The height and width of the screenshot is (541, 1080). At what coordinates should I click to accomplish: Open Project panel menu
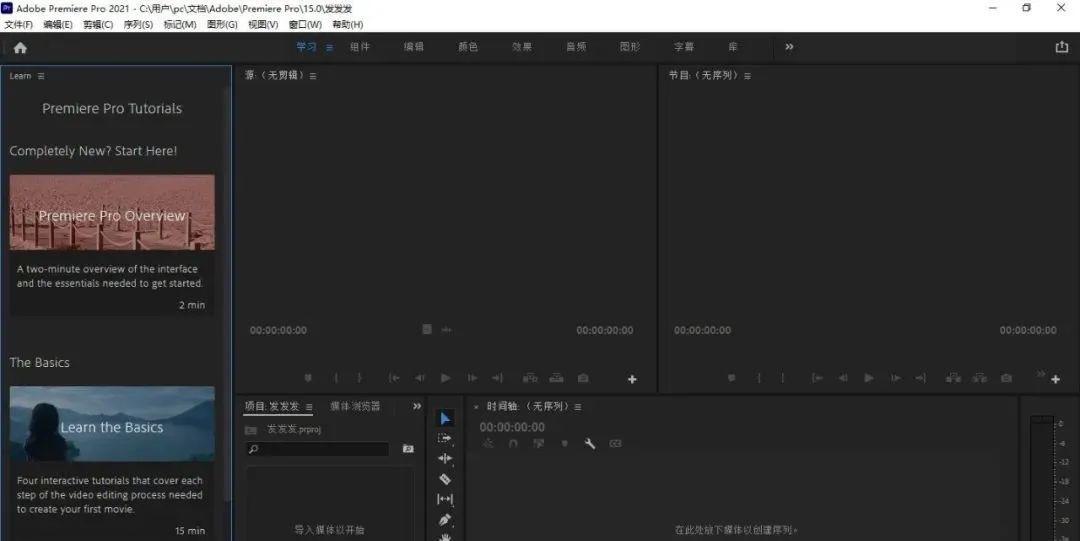point(309,407)
